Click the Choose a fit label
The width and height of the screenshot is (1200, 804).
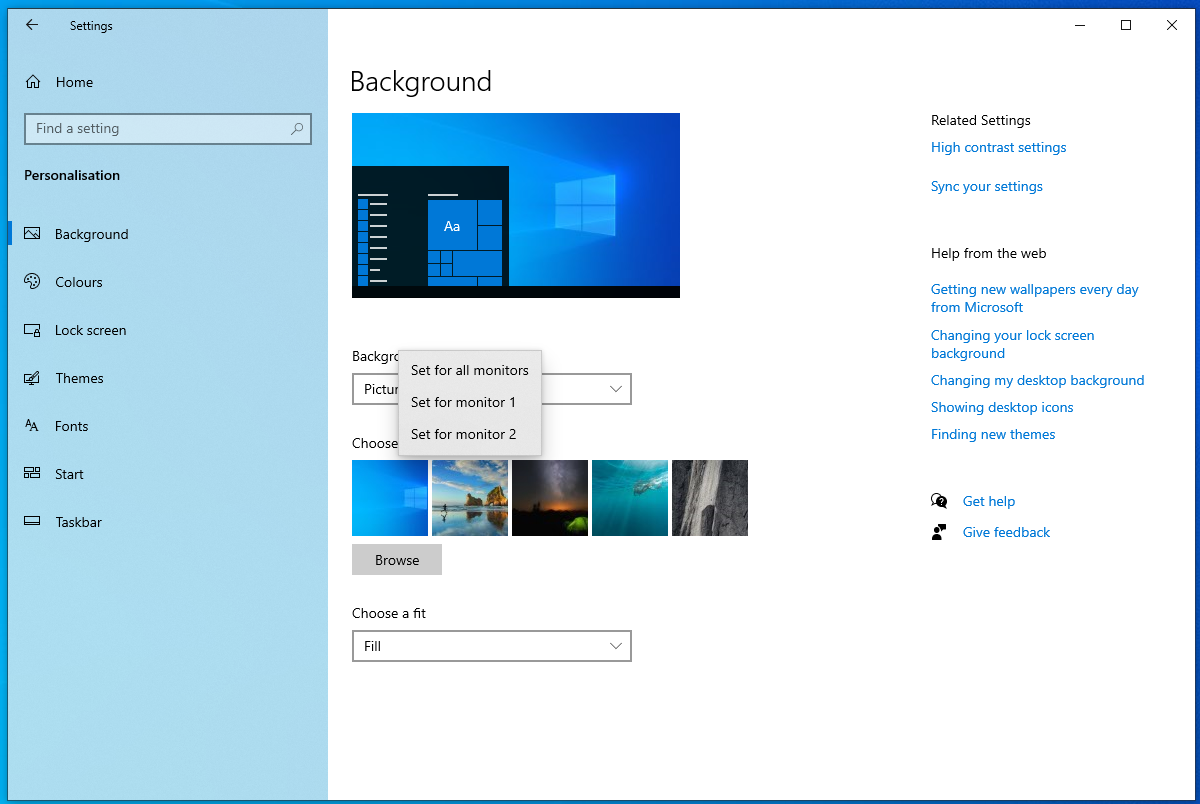click(389, 613)
